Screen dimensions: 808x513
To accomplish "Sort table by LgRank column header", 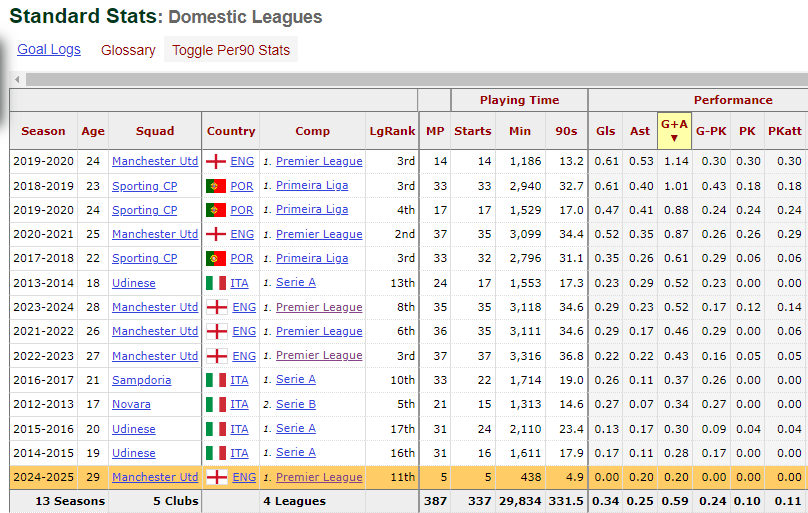I will [392, 131].
